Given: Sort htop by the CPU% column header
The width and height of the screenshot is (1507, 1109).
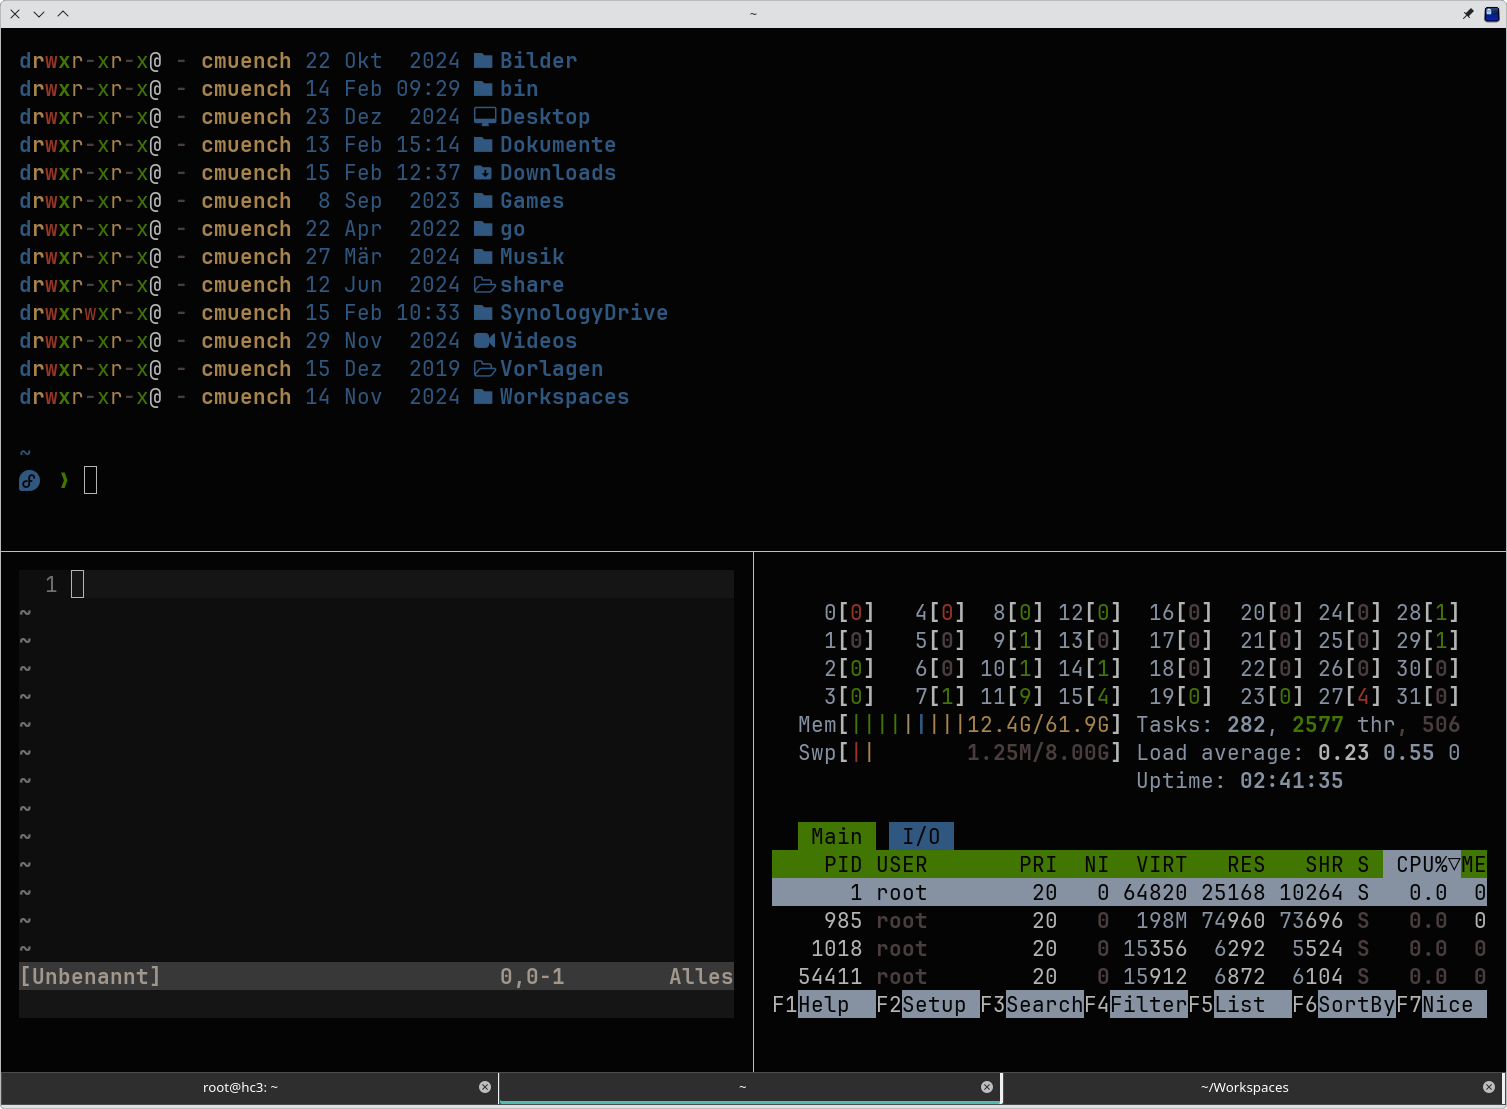Looking at the screenshot, I should coord(1422,864).
